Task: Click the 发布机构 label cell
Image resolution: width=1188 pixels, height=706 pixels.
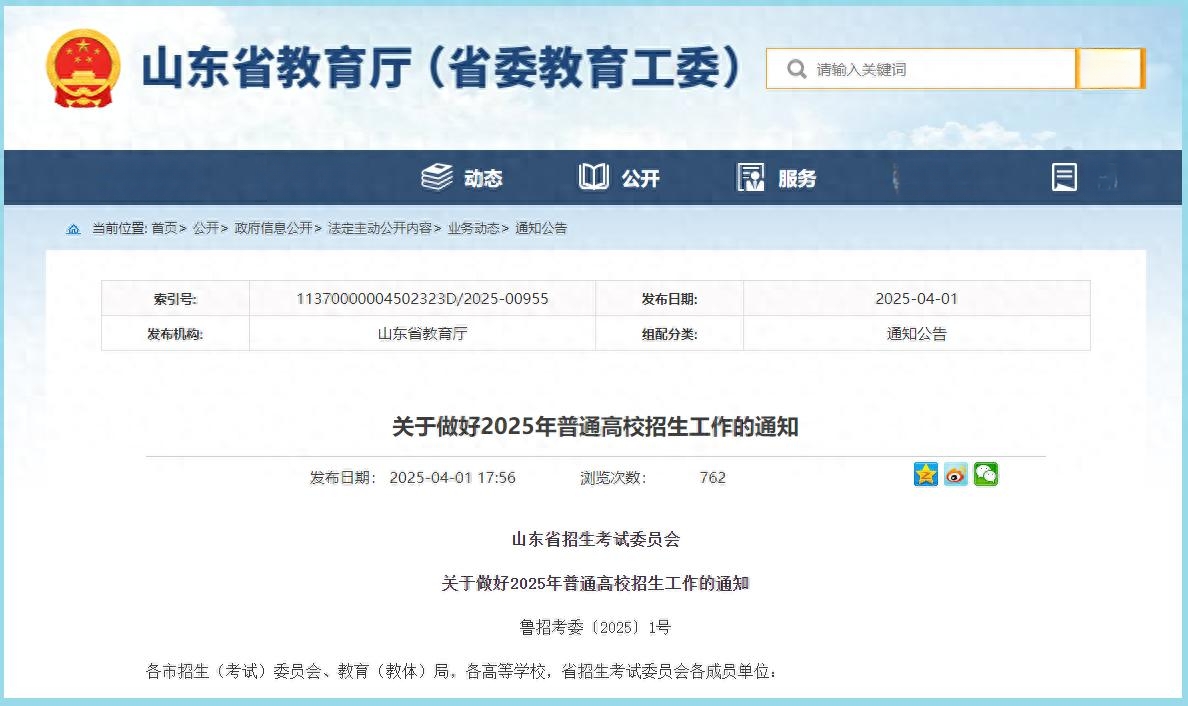Action: [175, 333]
